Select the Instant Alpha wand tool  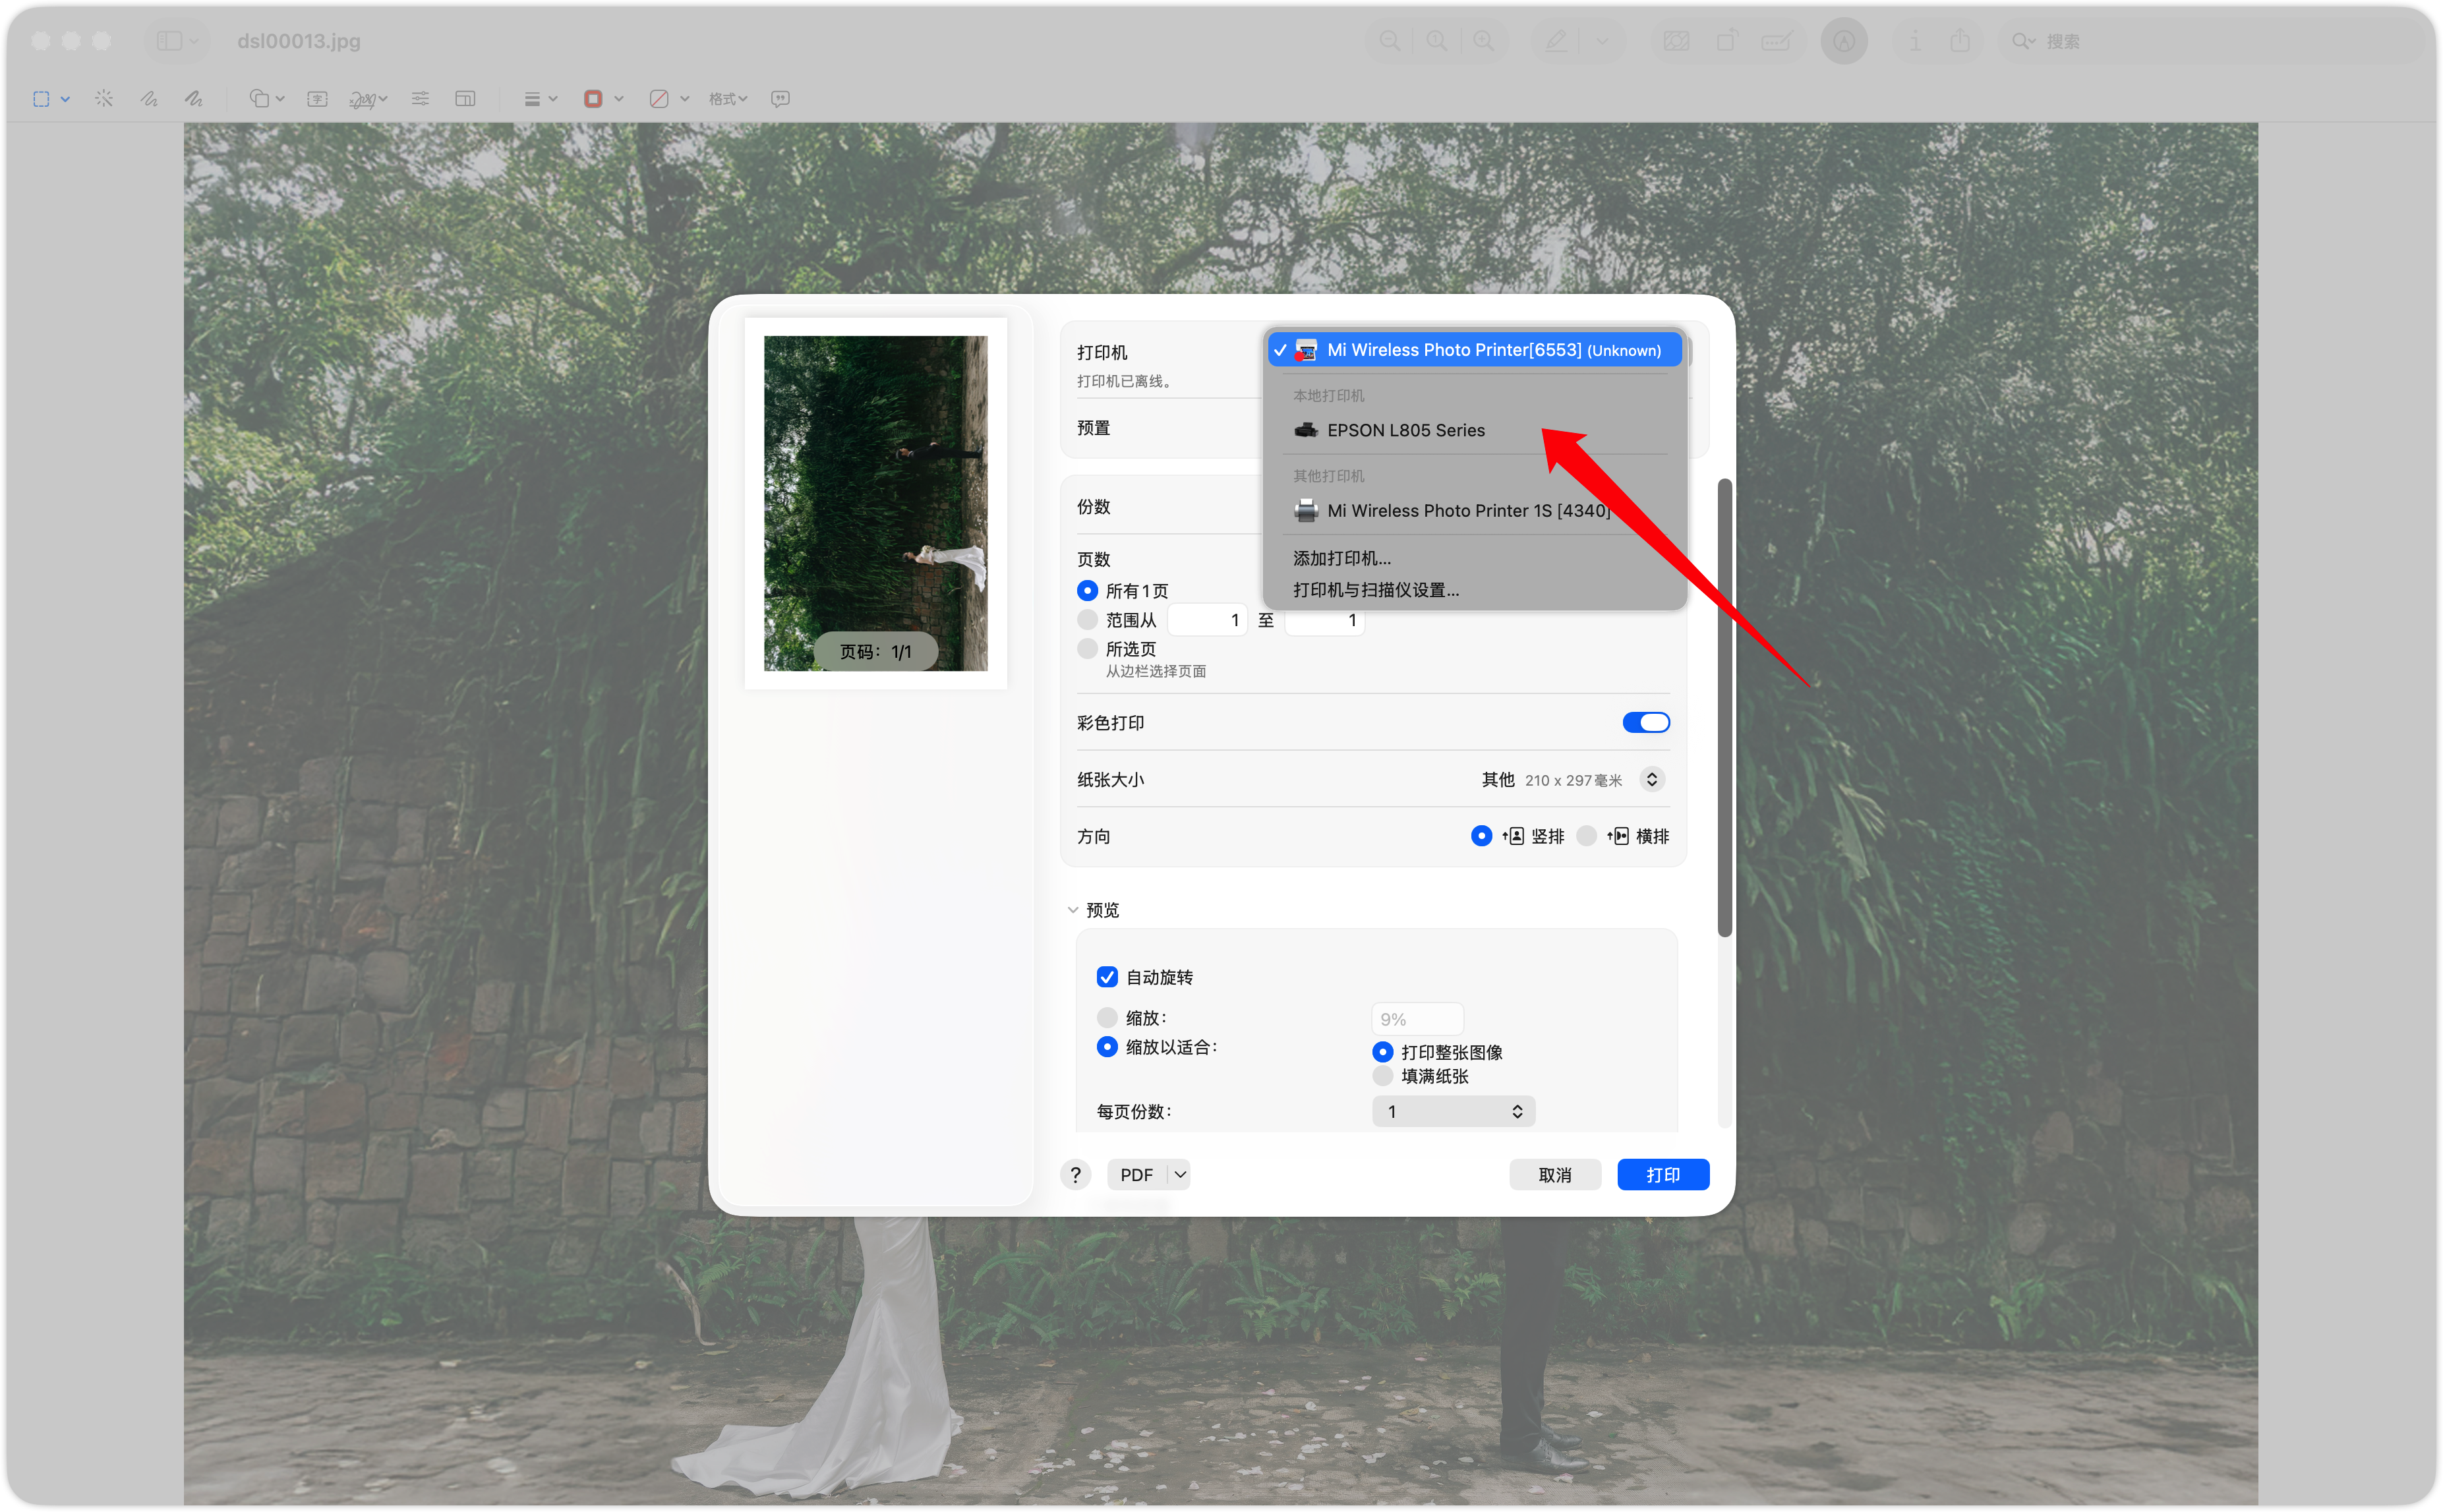(104, 98)
